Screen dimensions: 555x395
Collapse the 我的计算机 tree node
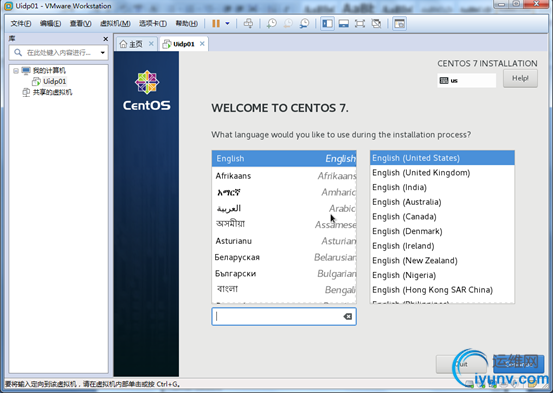(16, 71)
